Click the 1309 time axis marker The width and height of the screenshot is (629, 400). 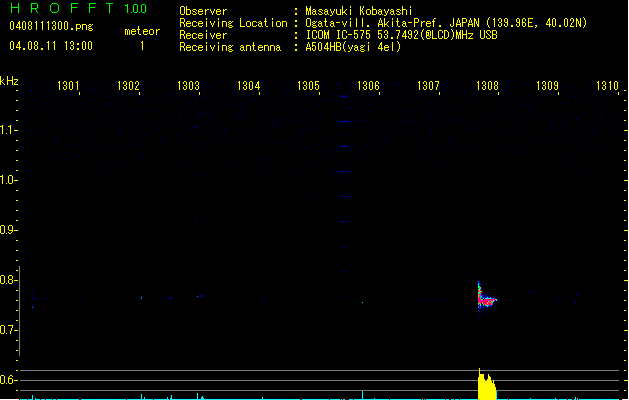(x=547, y=85)
